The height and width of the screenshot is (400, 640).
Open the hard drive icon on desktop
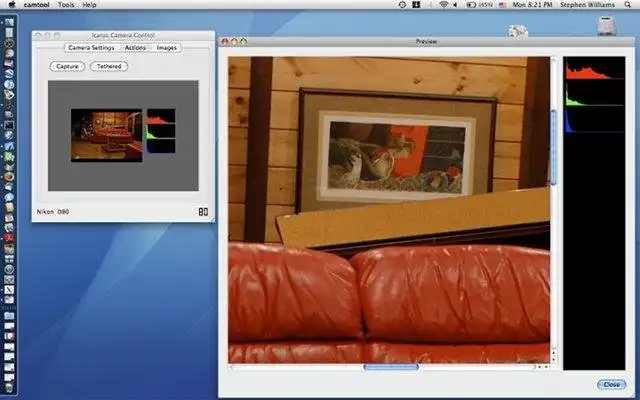coord(607,26)
